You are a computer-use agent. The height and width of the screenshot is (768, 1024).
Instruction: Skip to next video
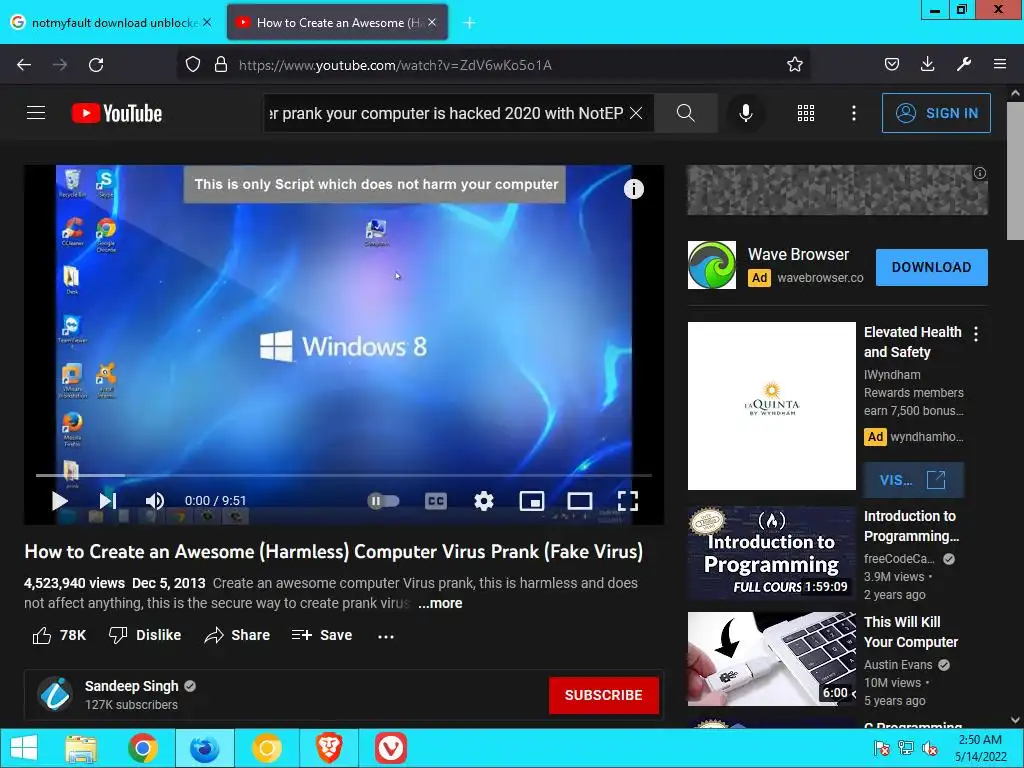click(108, 501)
